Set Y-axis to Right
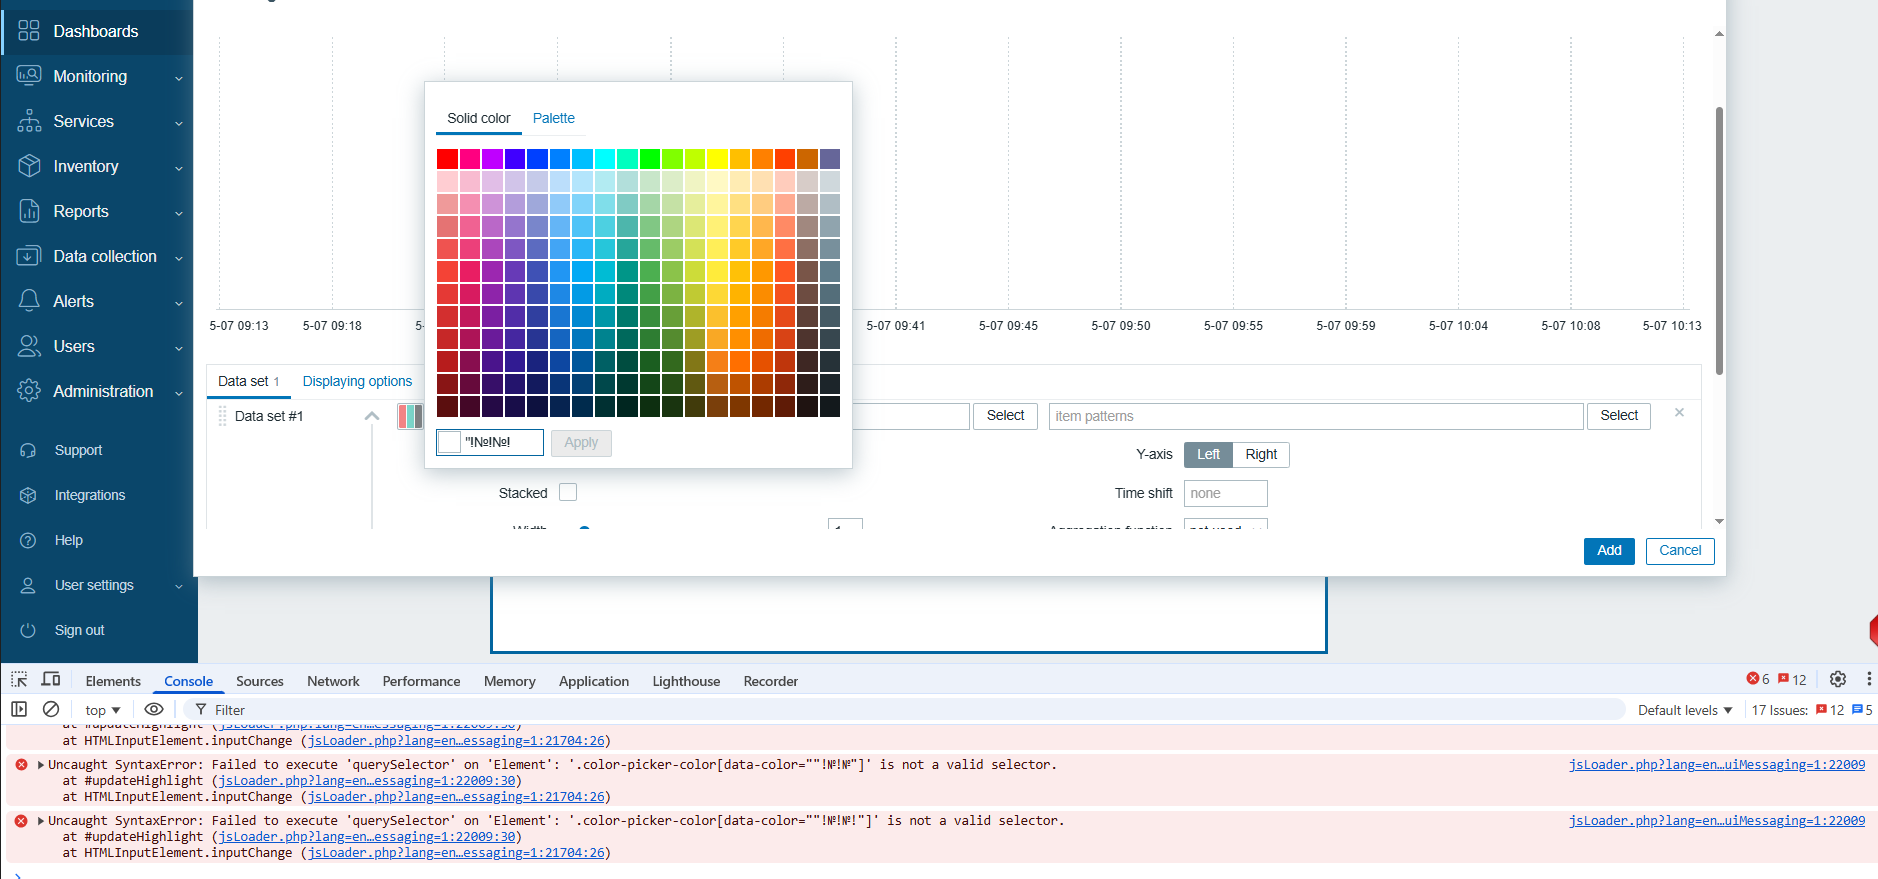The width and height of the screenshot is (1878, 879). tap(1261, 454)
